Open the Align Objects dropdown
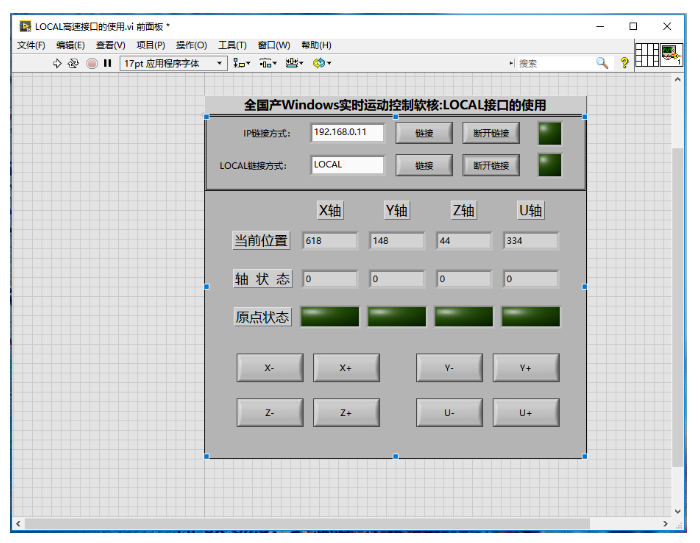 pos(242,63)
